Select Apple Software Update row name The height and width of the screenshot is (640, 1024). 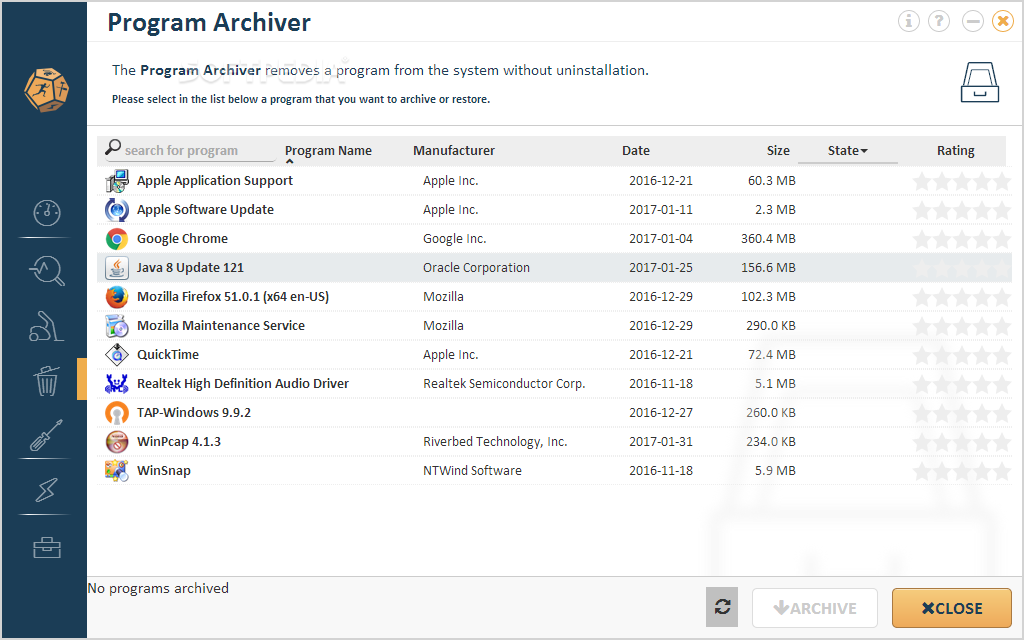(x=205, y=210)
